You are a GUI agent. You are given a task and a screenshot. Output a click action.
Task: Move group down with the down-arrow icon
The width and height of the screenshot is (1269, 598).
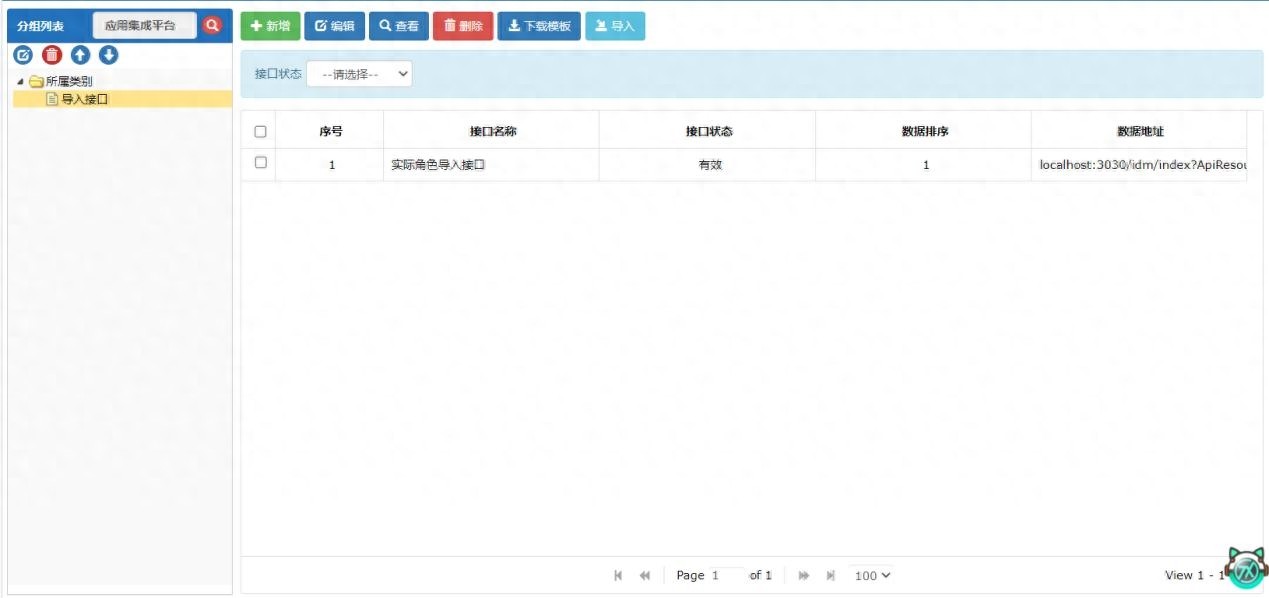click(108, 55)
